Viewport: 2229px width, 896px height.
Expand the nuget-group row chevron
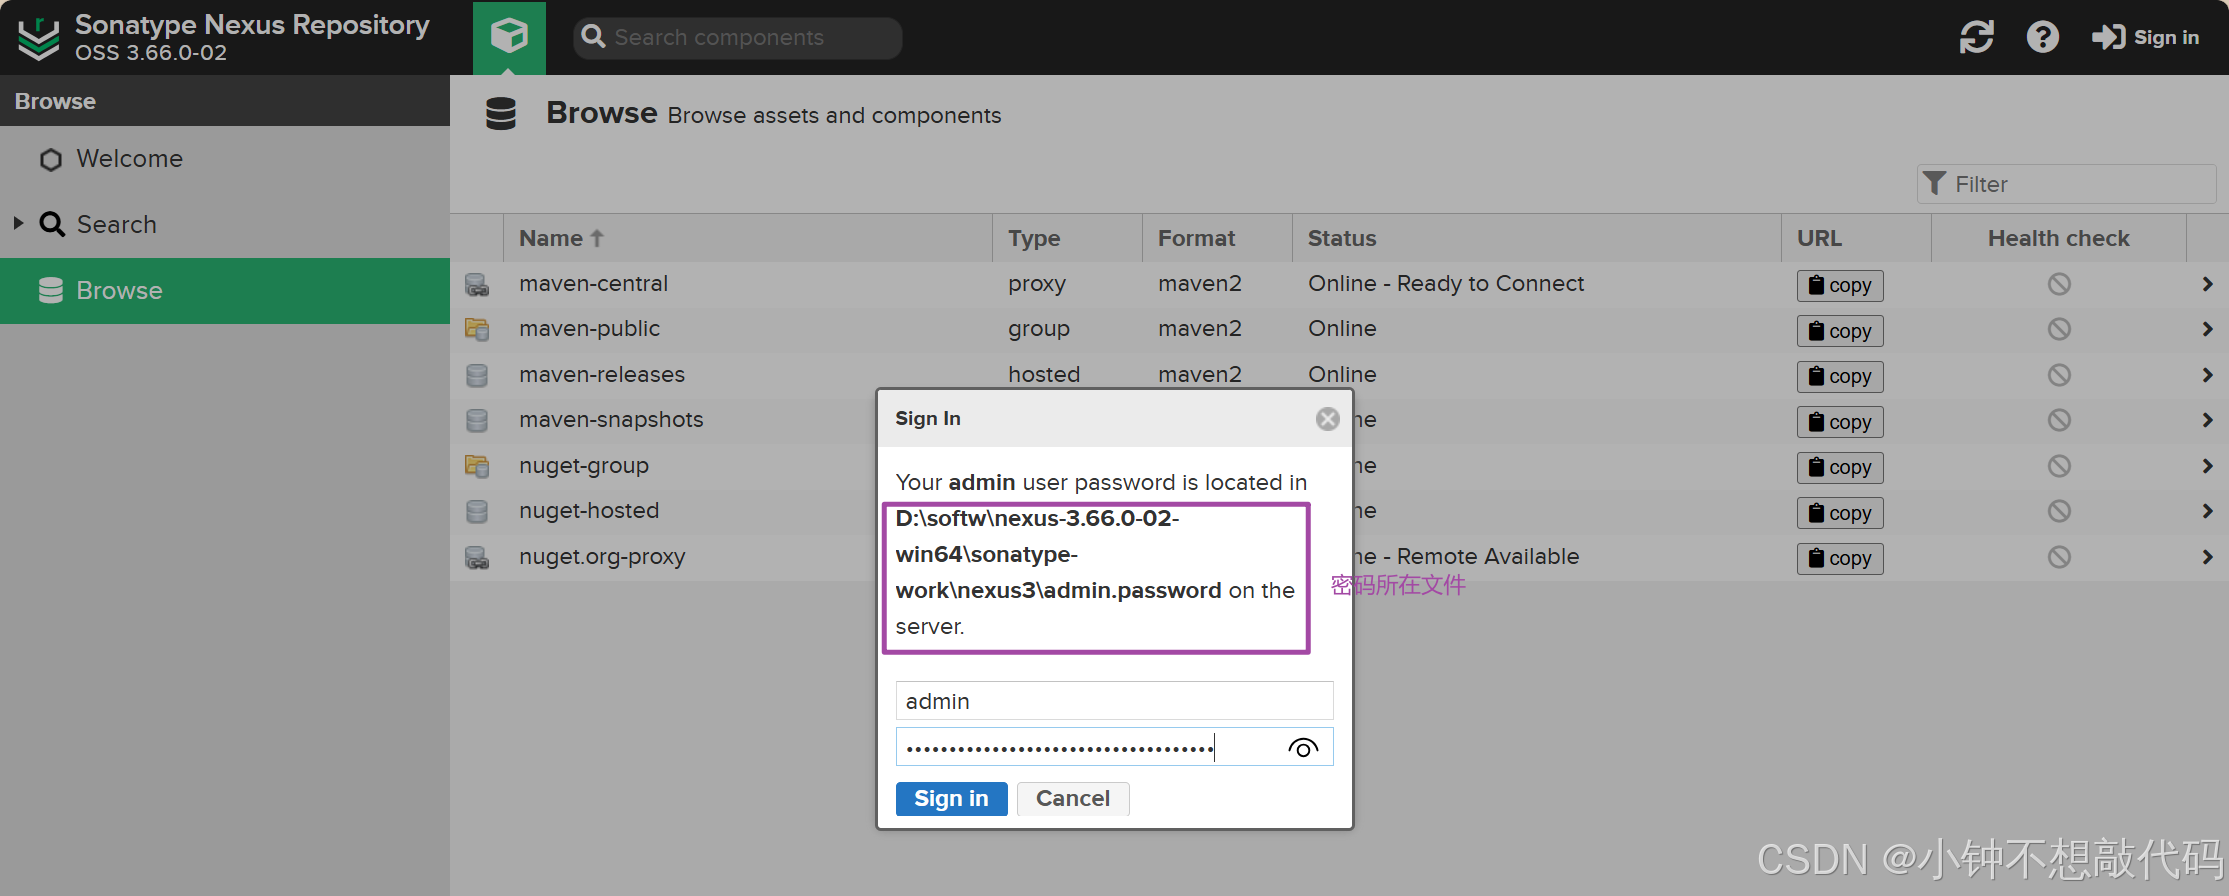tap(2207, 466)
